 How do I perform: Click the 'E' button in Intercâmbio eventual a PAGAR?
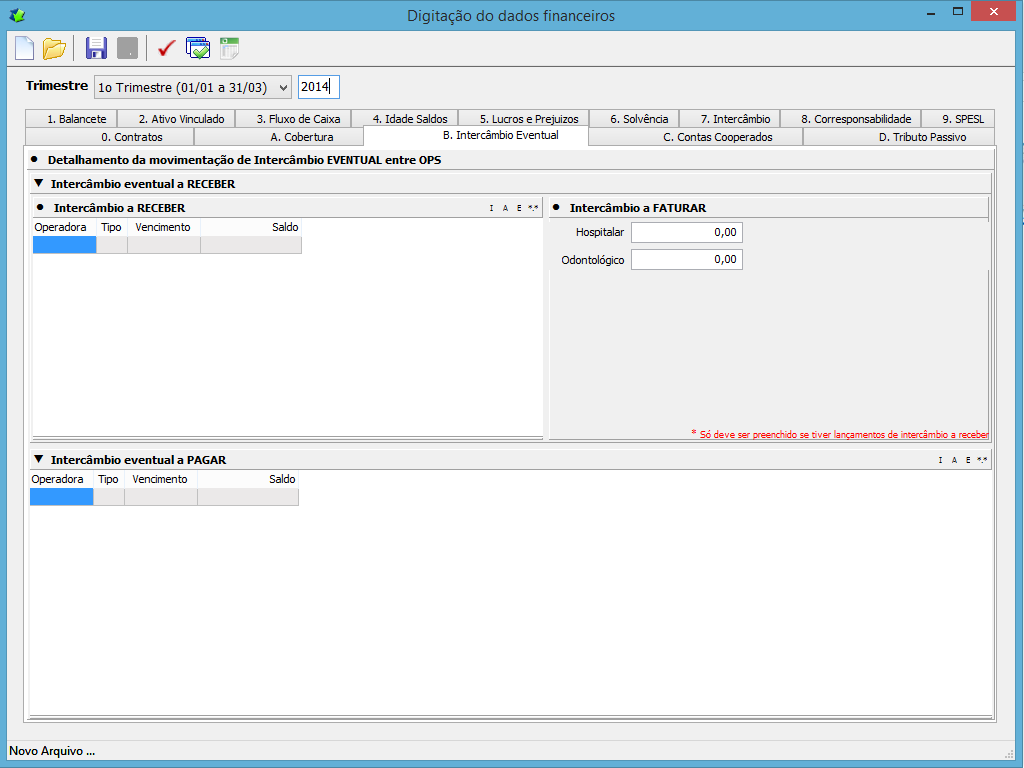968,460
